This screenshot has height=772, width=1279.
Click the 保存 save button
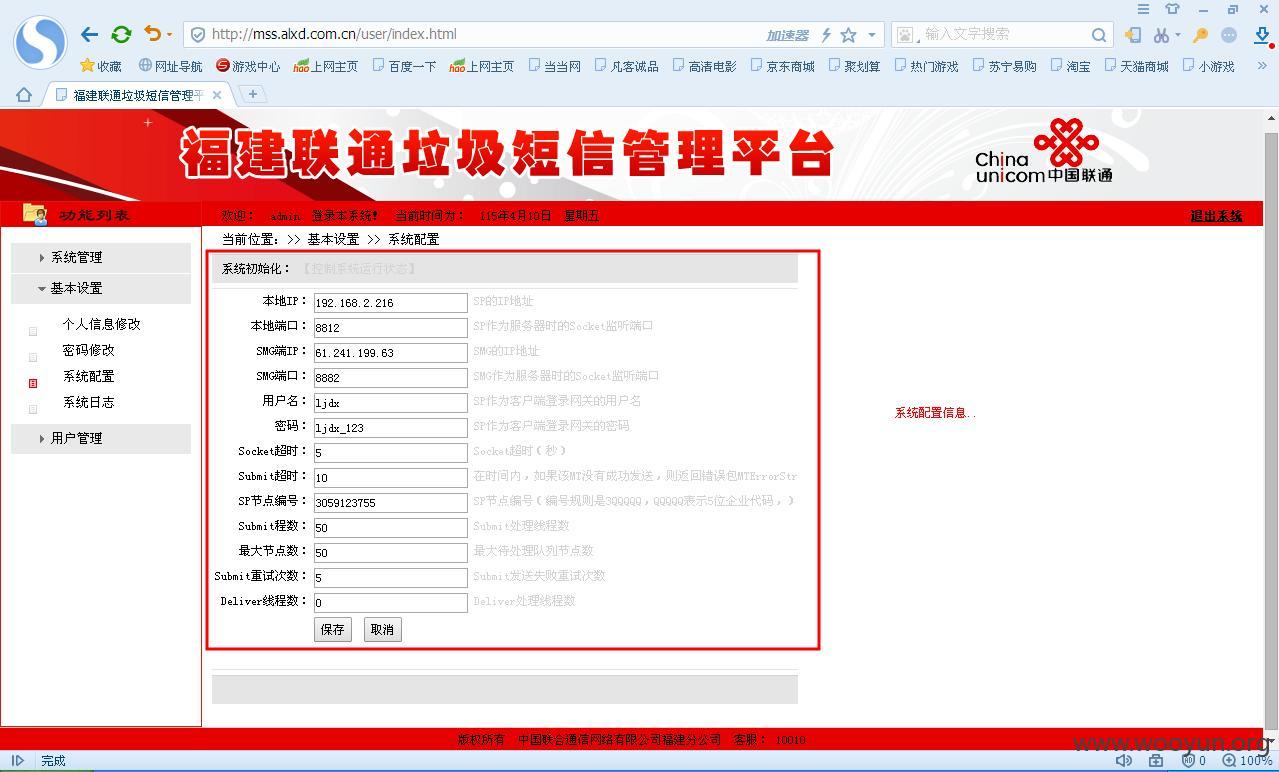point(333,629)
